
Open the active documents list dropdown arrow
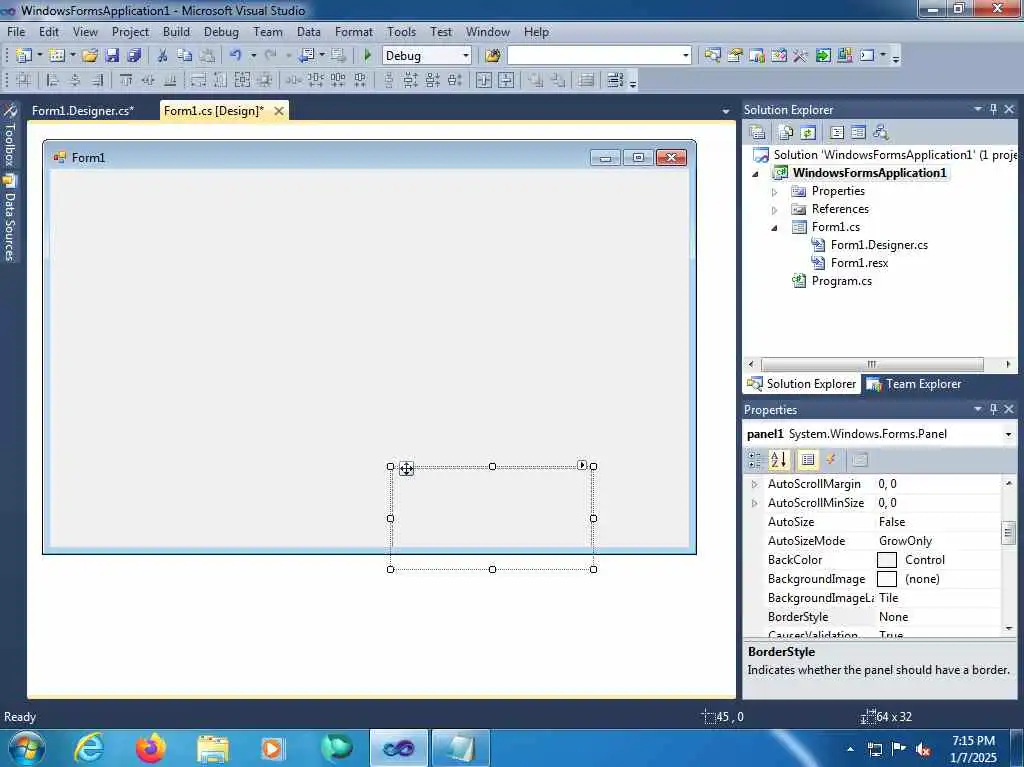(726, 112)
